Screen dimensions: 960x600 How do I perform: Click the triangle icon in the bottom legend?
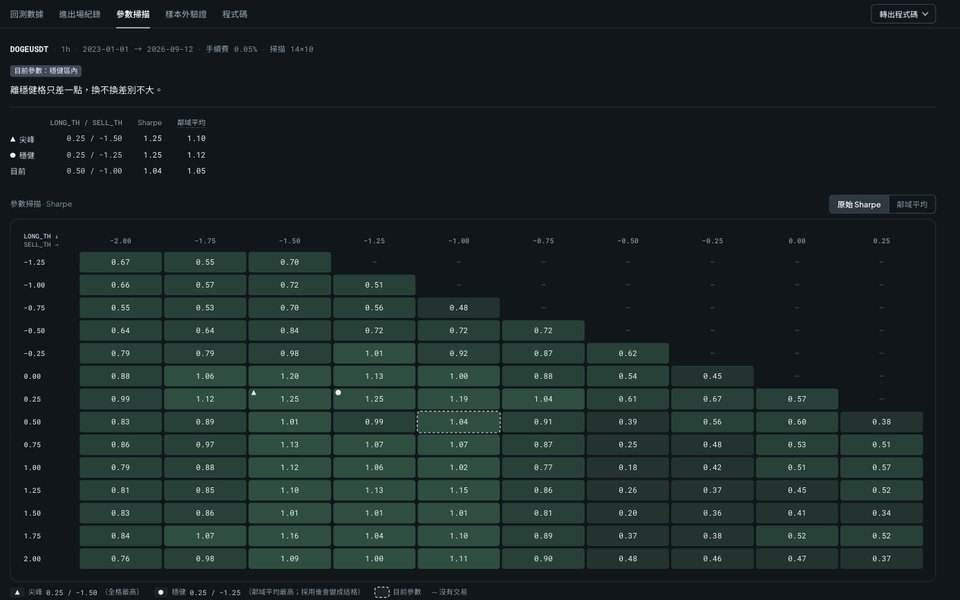[x=17, y=592]
